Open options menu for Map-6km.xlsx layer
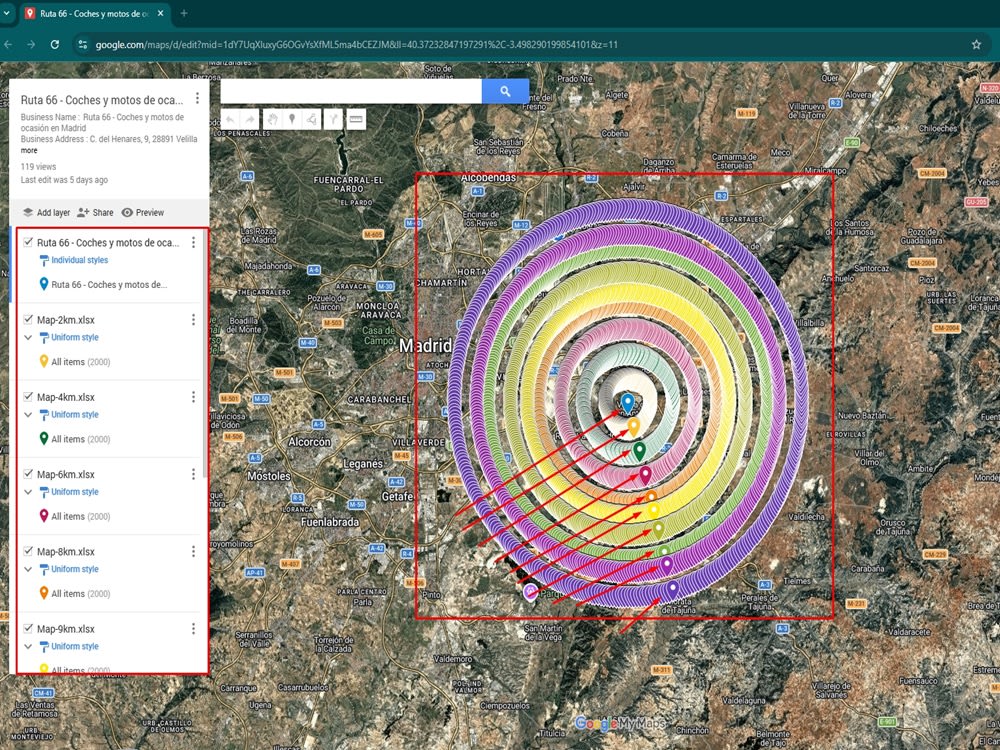 point(193,474)
